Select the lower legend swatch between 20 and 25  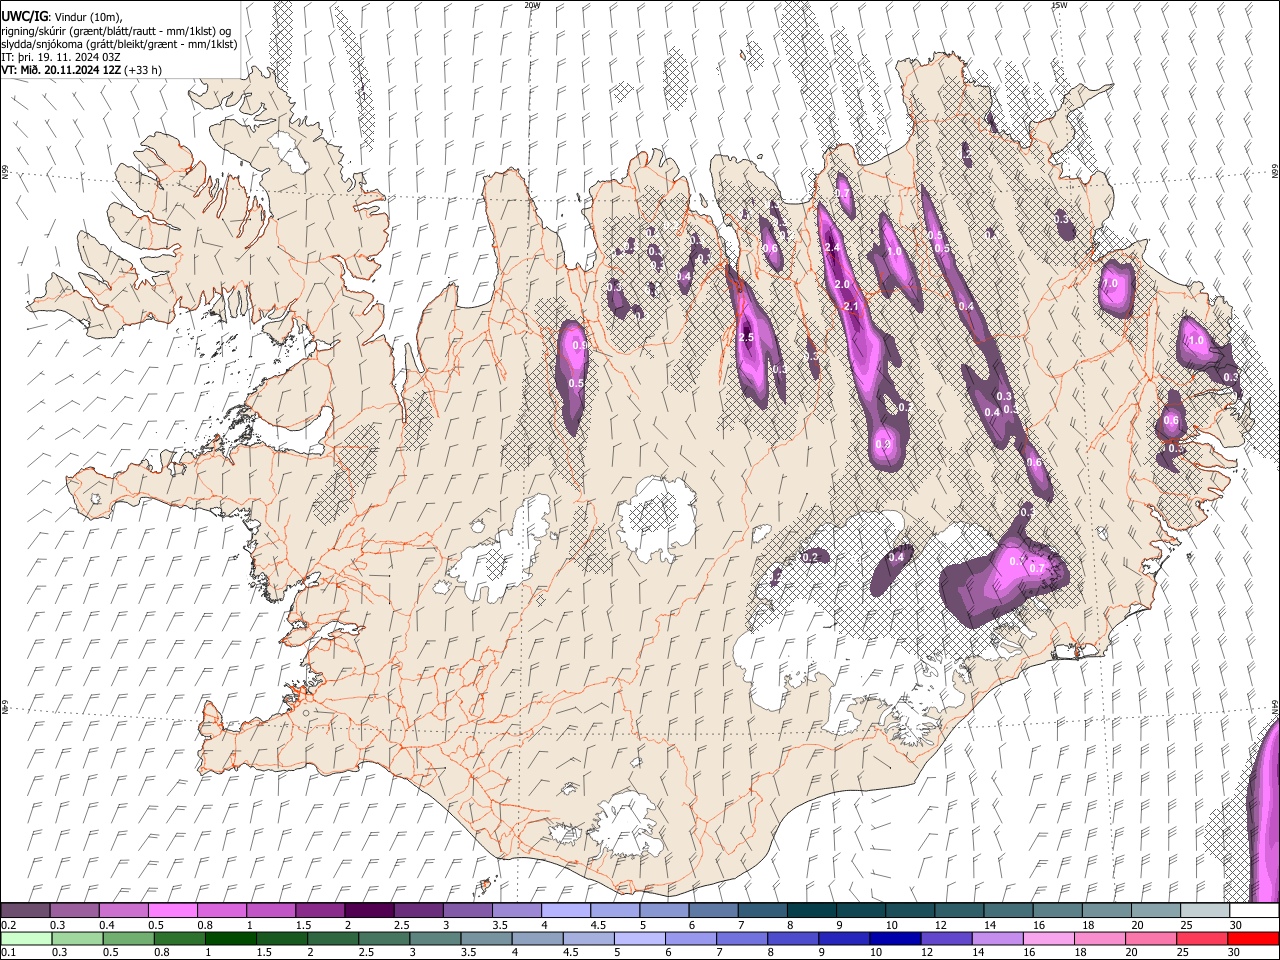1153,938
